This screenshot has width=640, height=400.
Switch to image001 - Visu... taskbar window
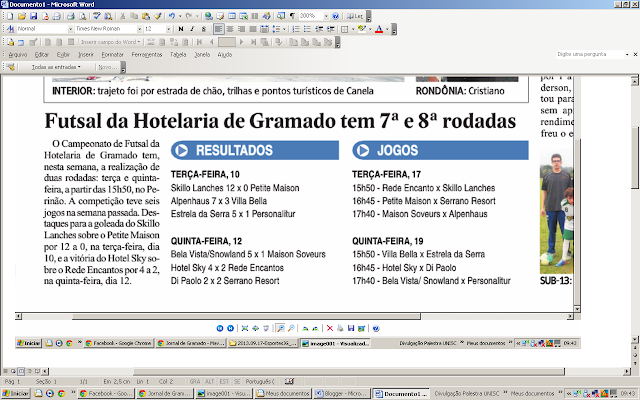pos(224,393)
